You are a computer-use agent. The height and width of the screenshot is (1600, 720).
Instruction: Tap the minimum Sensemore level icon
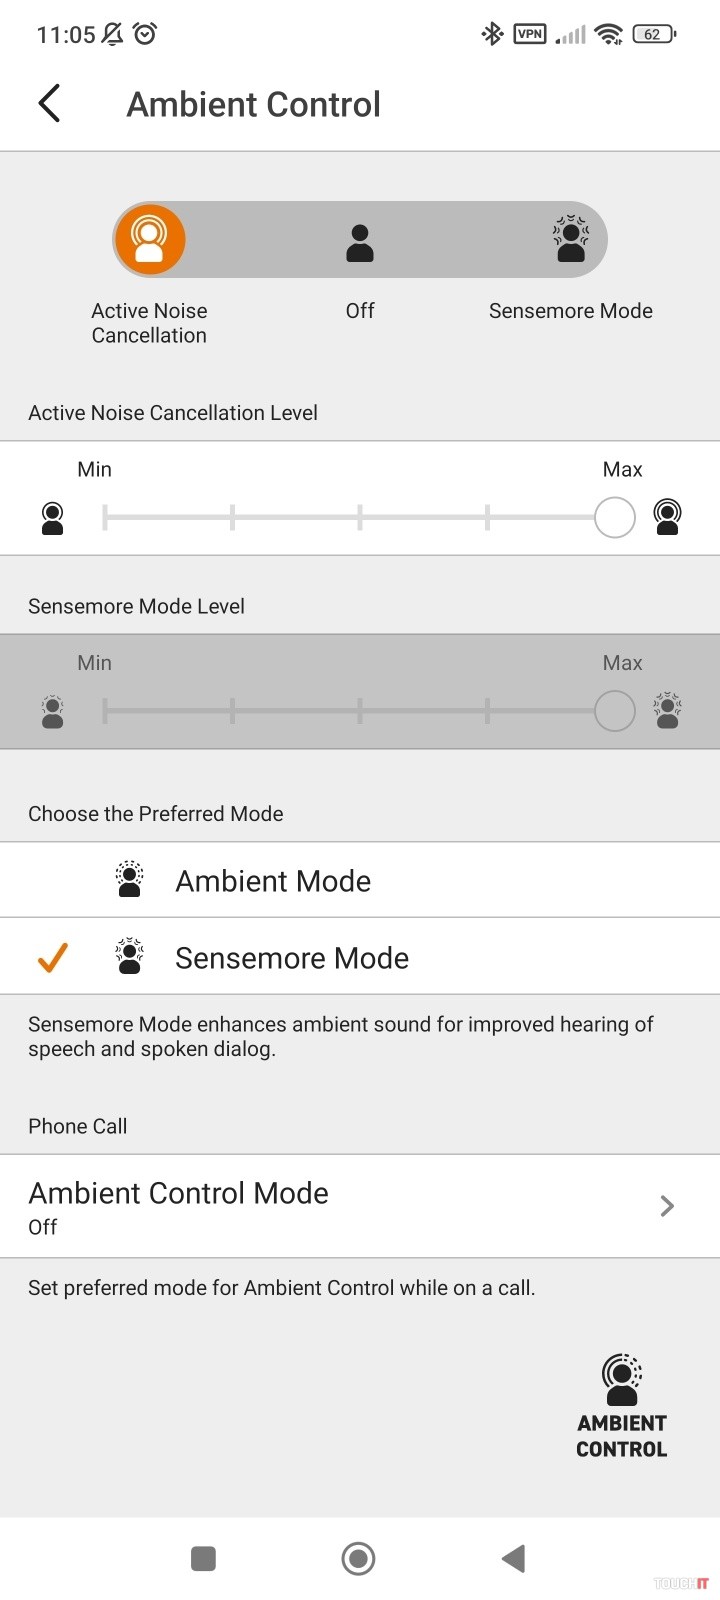[53, 711]
